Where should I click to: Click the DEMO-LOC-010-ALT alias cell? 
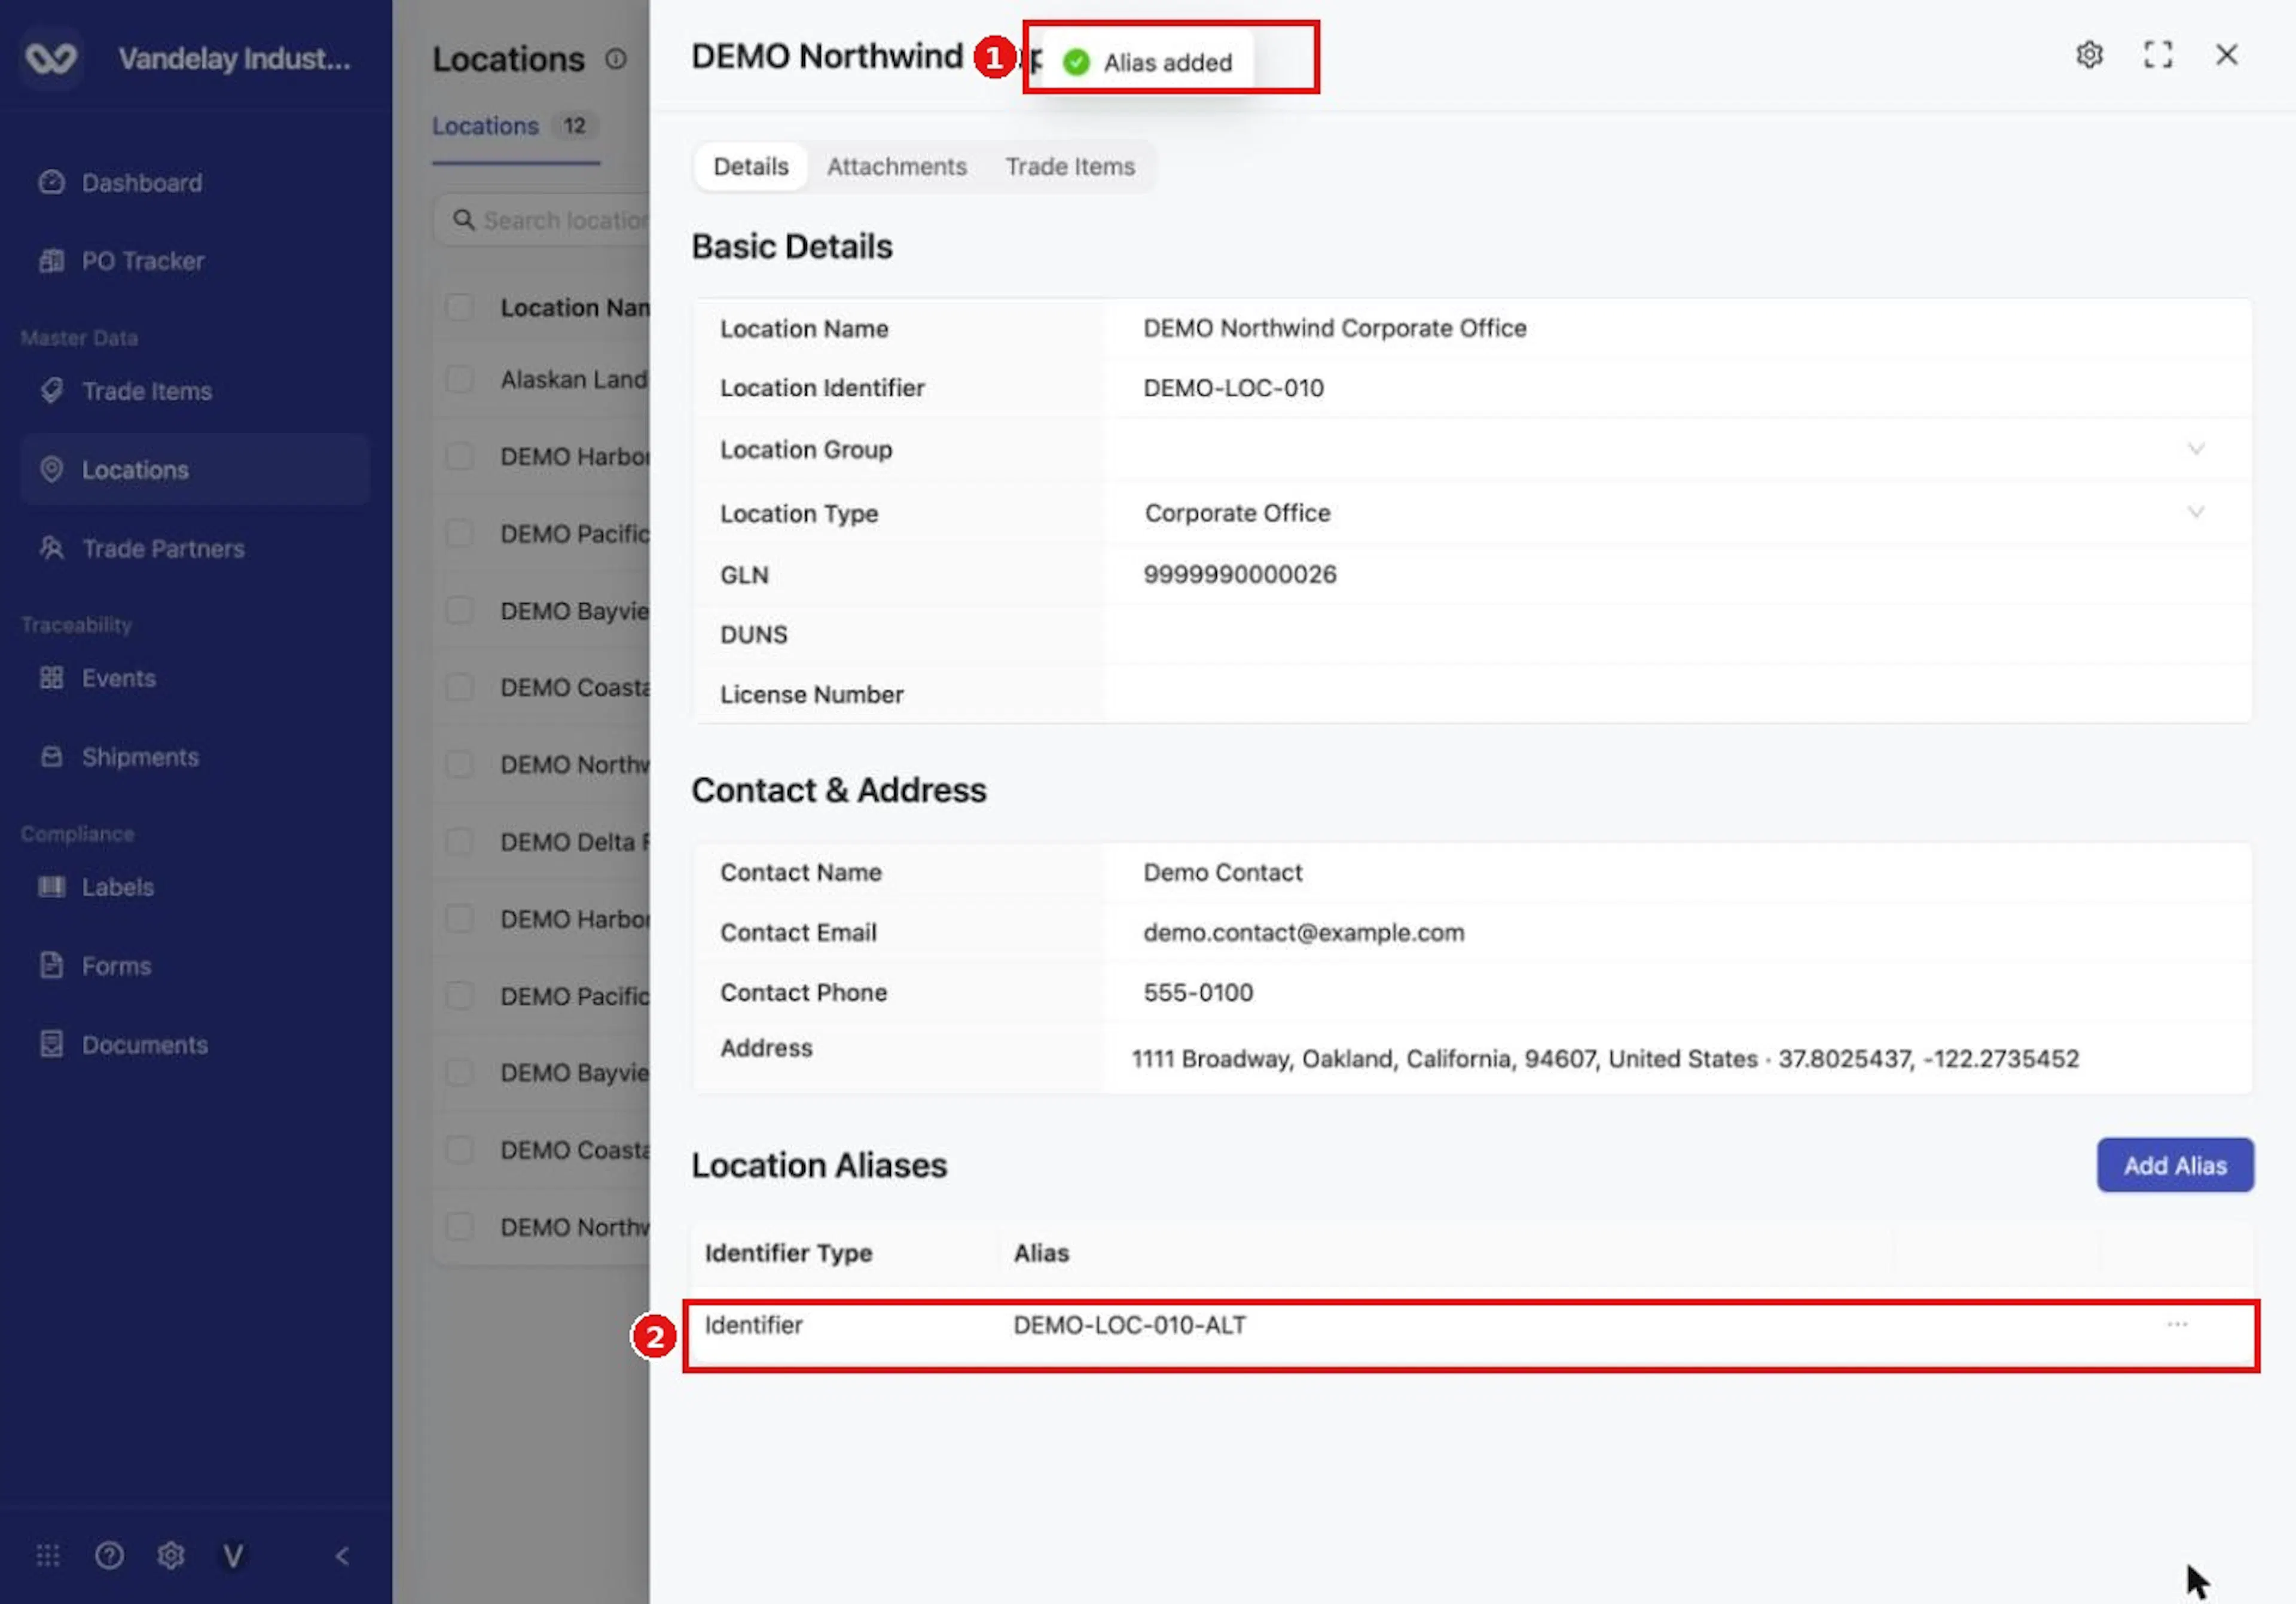click(x=1129, y=1325)
